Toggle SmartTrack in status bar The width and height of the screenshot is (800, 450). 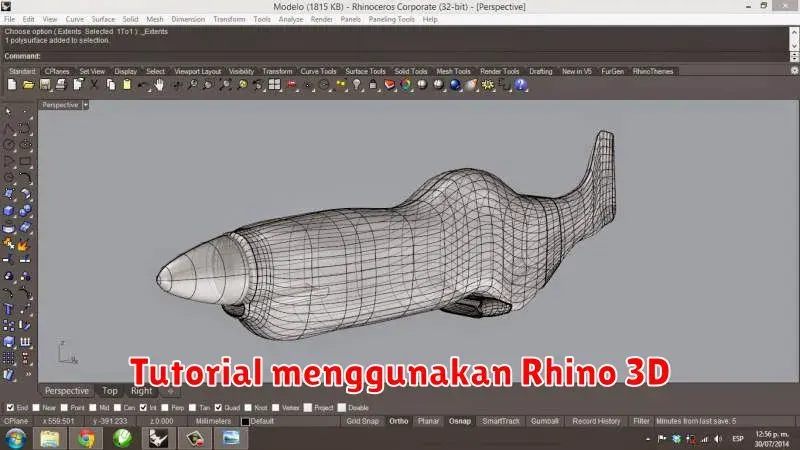(x=501, y=421)
